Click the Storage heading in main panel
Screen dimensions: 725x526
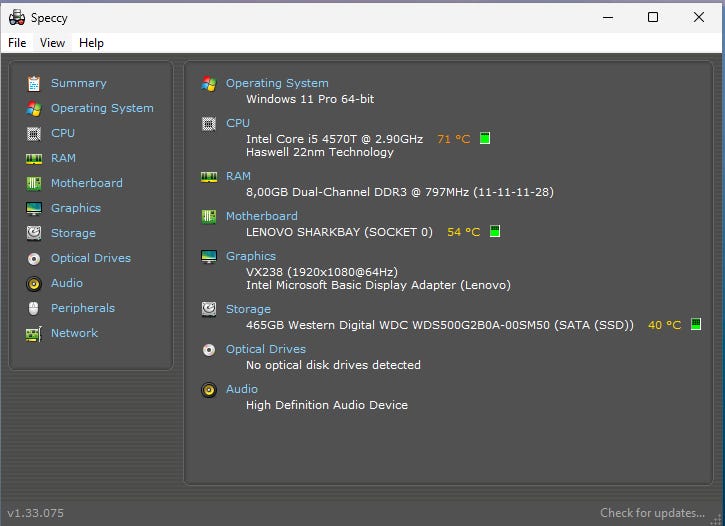tap(248, 309)
